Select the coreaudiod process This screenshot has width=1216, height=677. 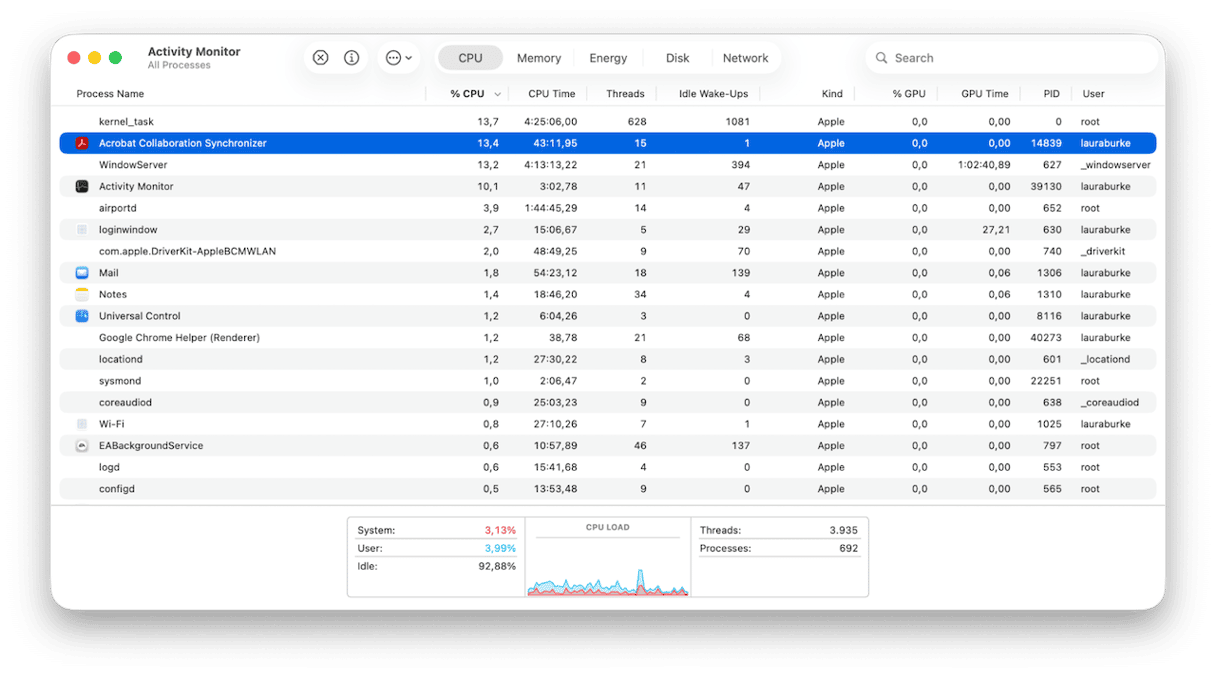point(608,402)
